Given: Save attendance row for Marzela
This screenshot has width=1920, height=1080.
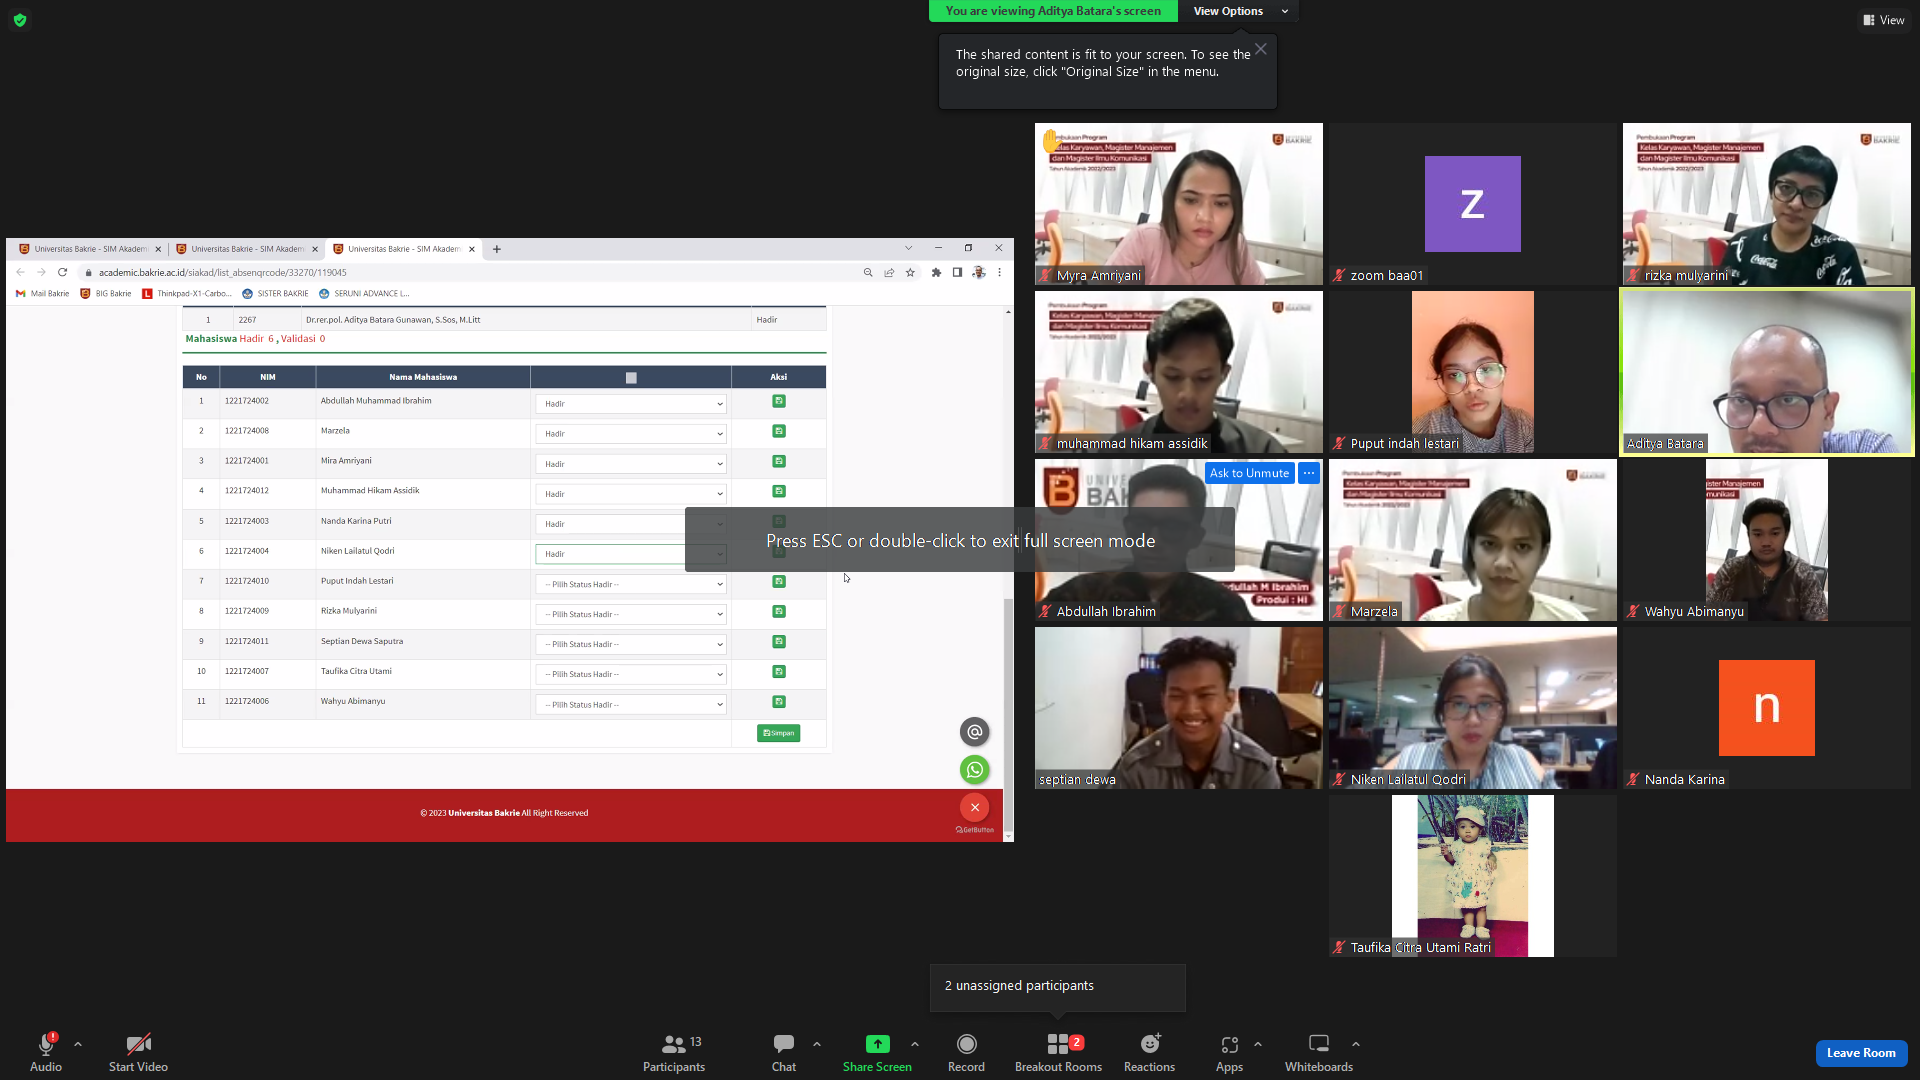Looking at the screenshot, I should point(779,431).
